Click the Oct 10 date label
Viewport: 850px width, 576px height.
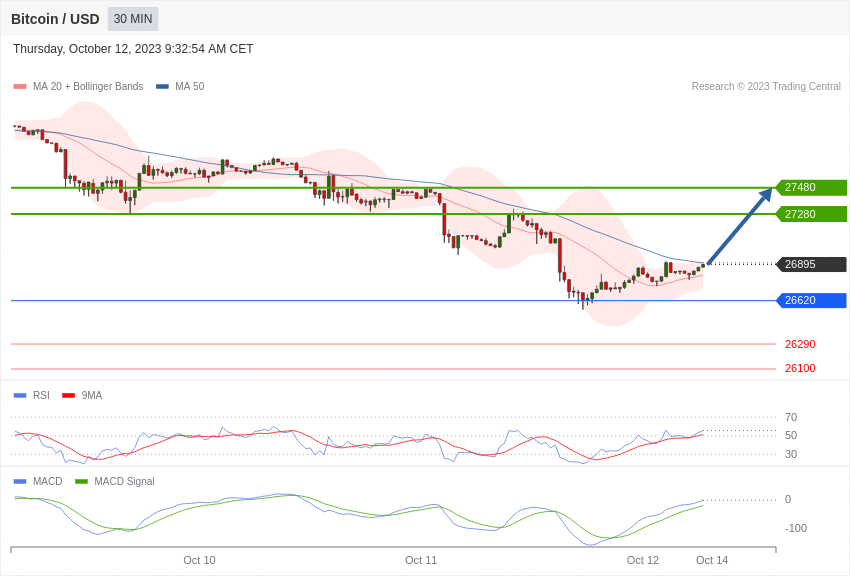click(x=199, y=560)
